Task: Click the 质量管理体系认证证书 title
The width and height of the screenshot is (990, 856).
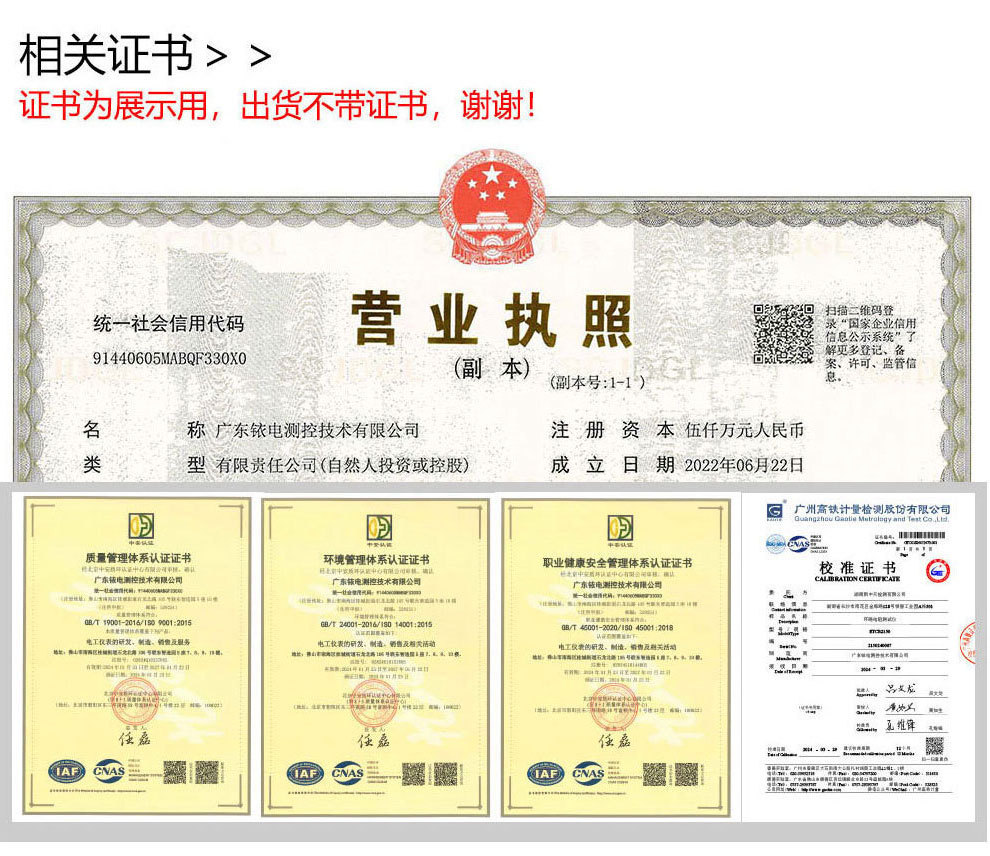Action: pos(138,558)
